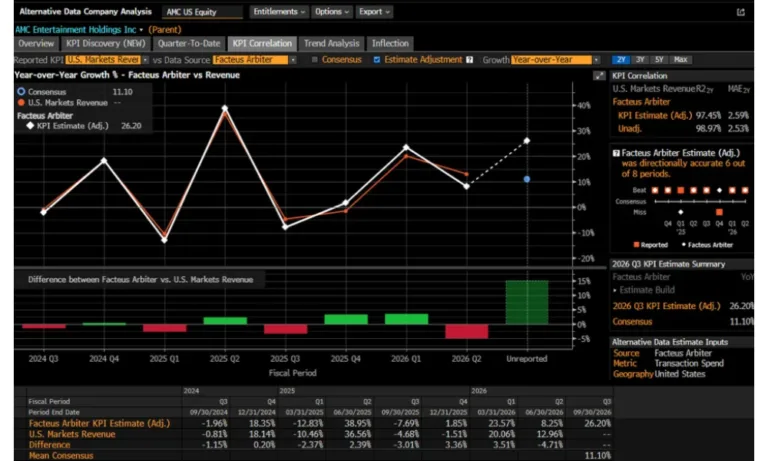Open the Entitlements dropdown menu
Screen dimensions: 768x461
click(279, 12)
